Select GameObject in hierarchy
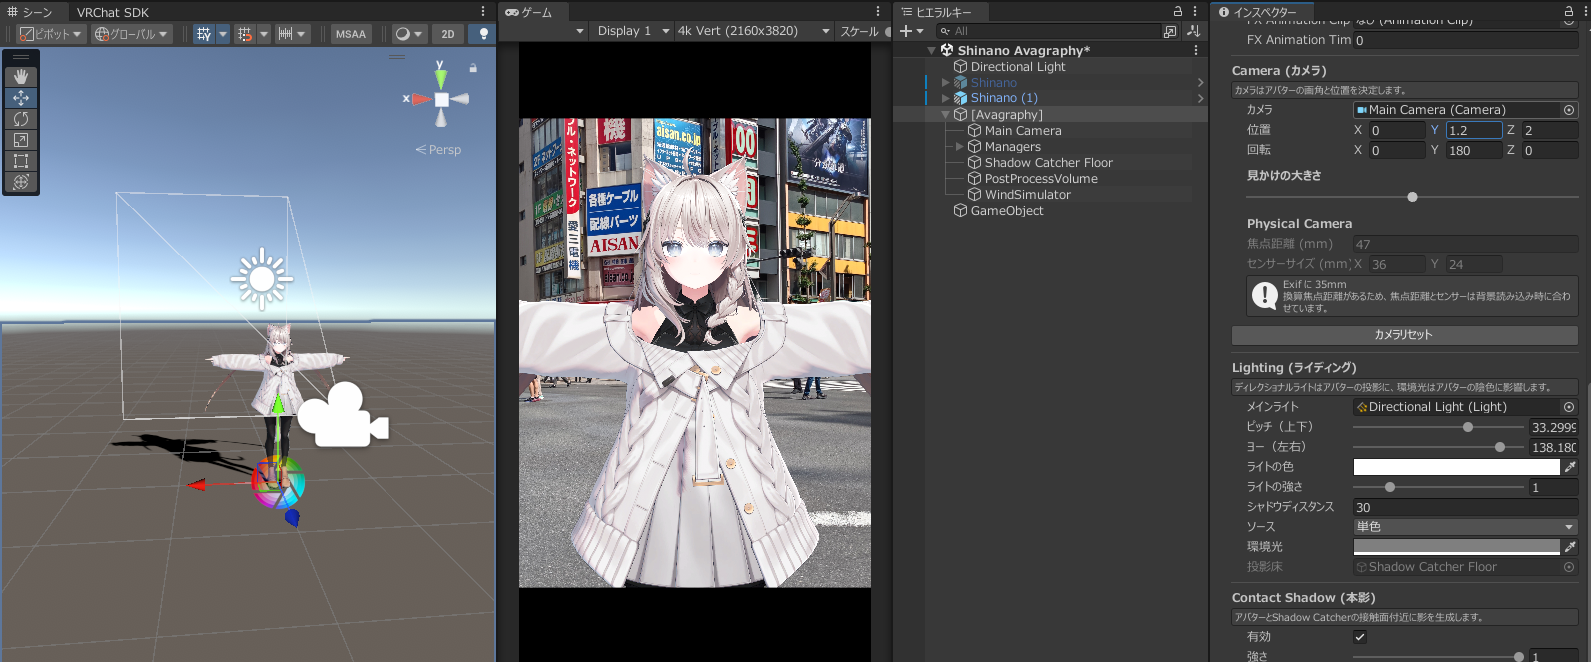 pyautogui.click(x=1007, y=211)
